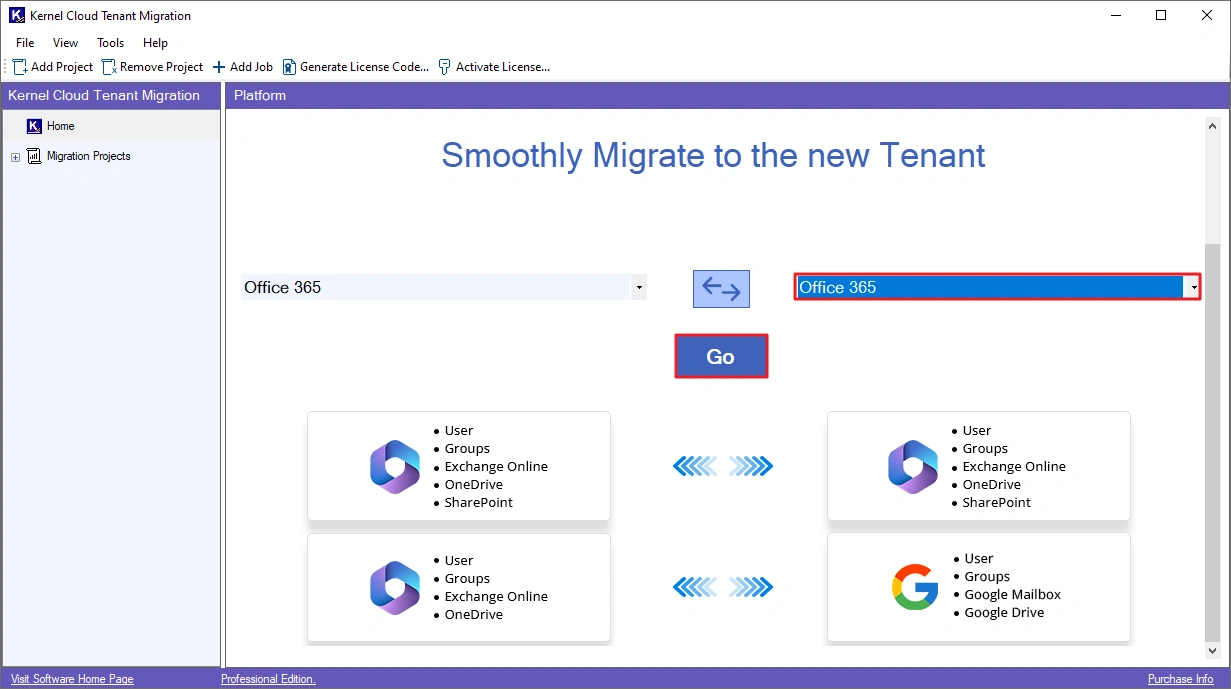Click the Professional Edition link

tap(268, 679)
